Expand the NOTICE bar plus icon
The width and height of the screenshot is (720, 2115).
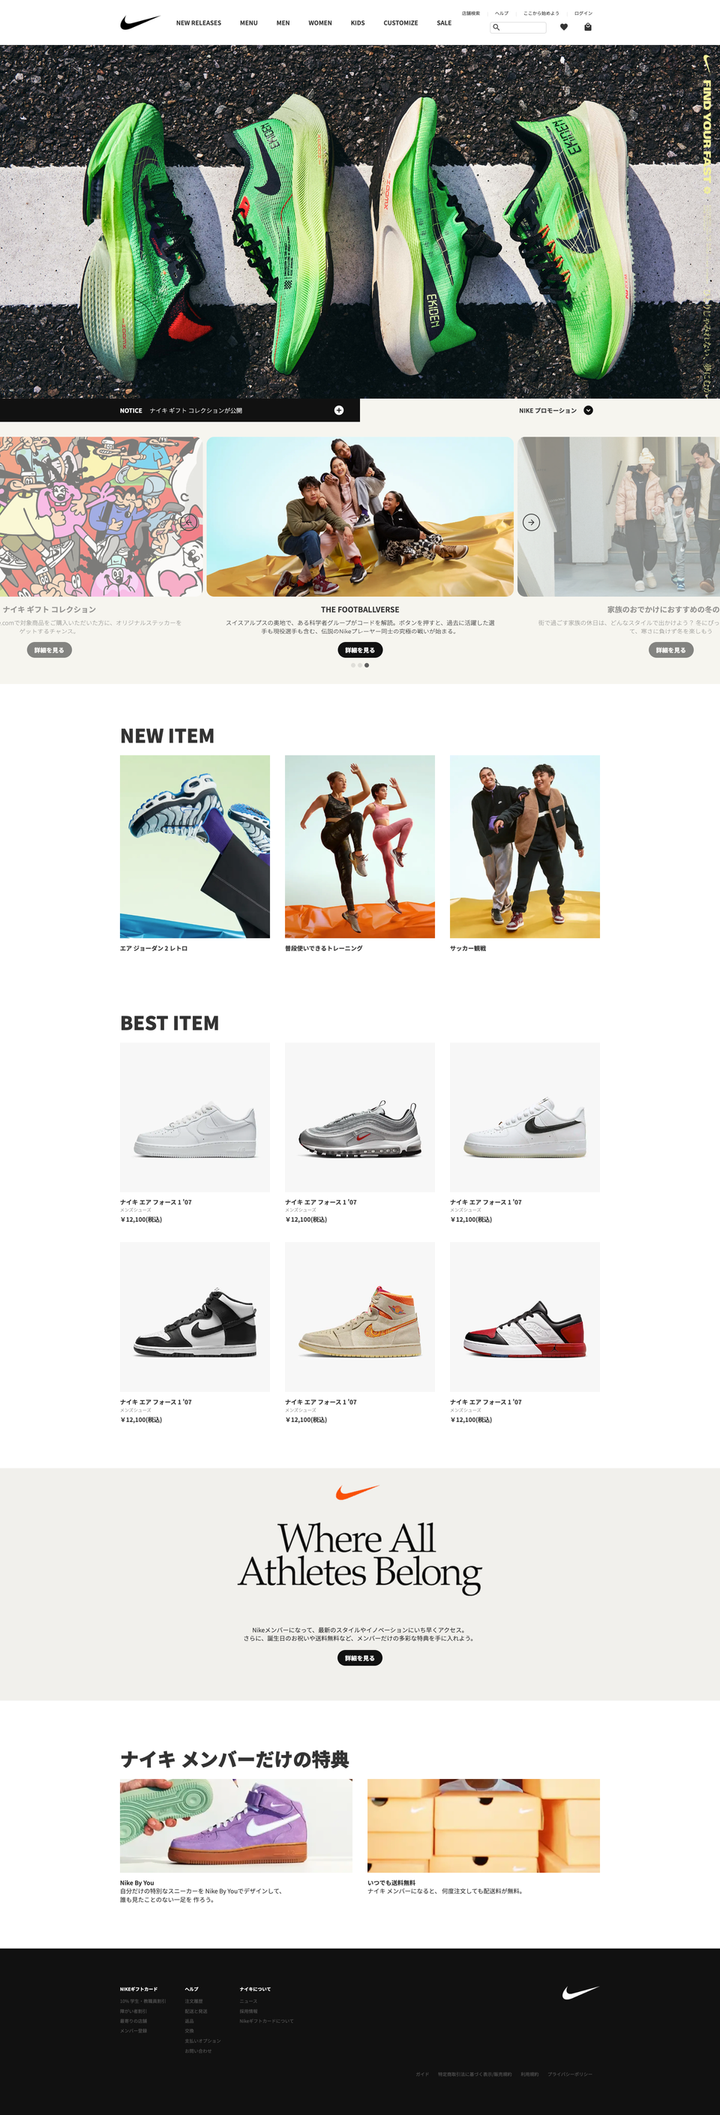click(x=339, y=410)
